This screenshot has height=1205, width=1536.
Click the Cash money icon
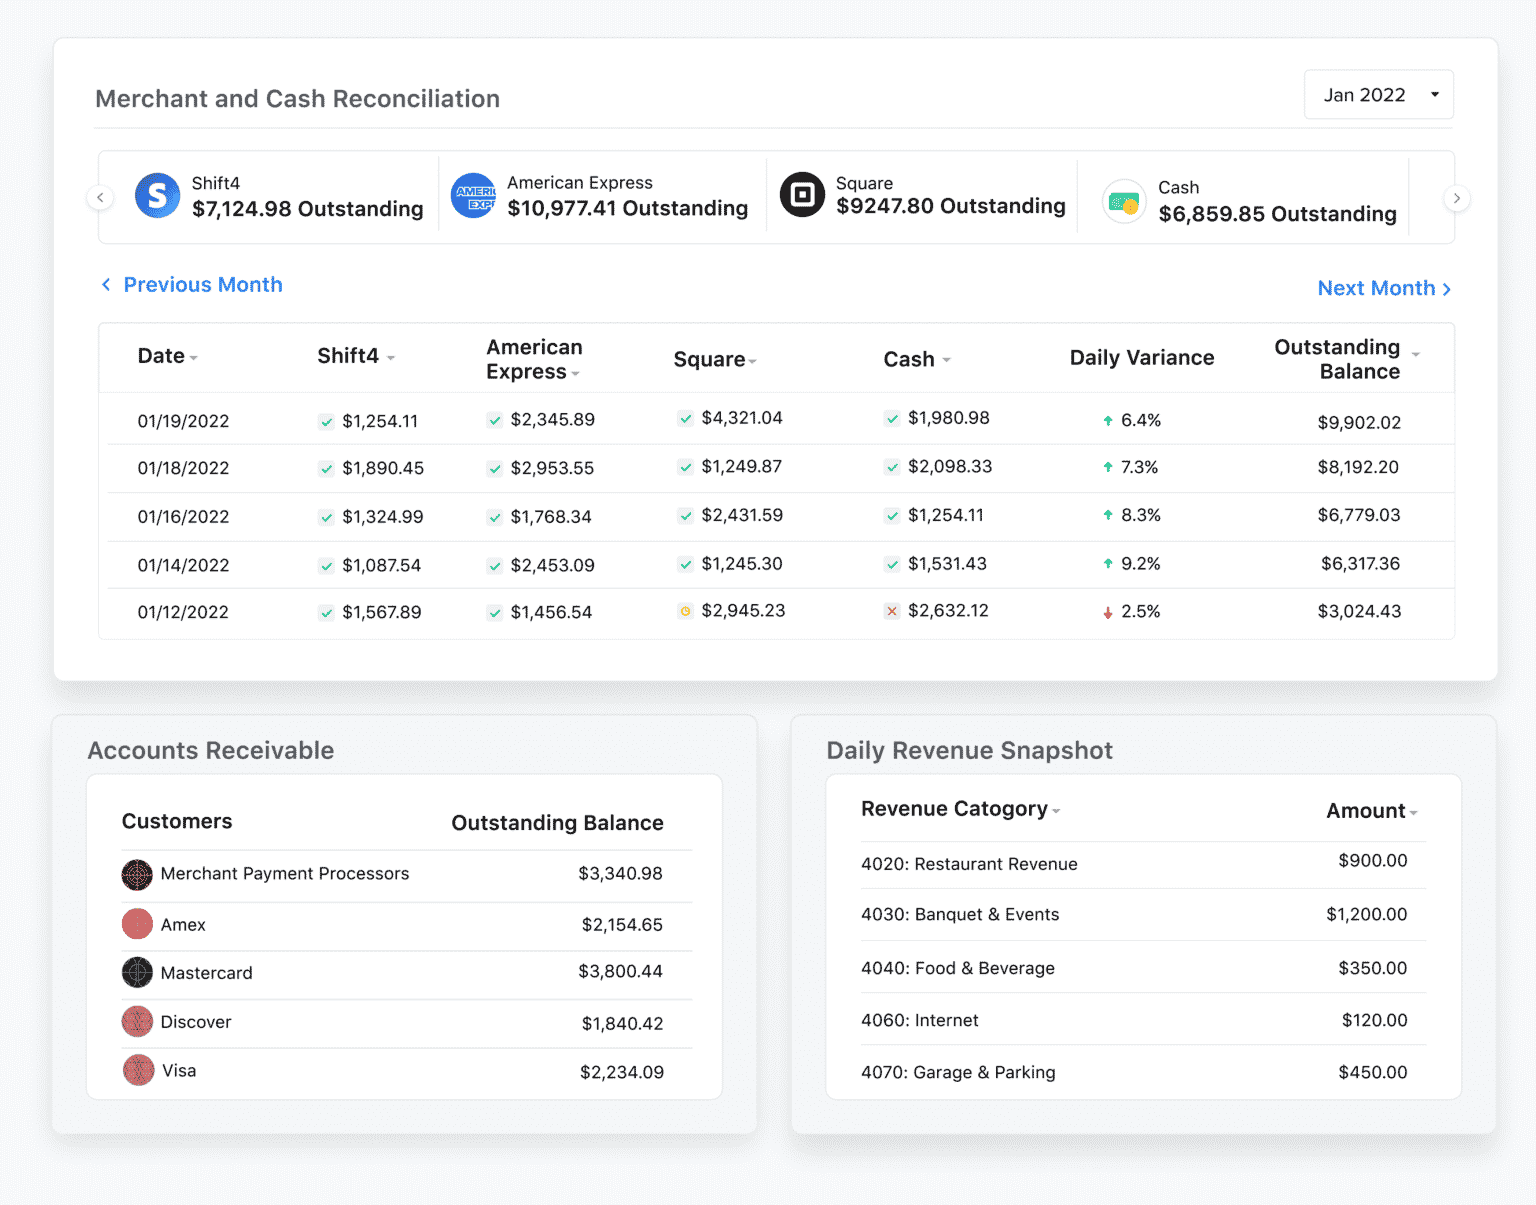(1124, 201)
